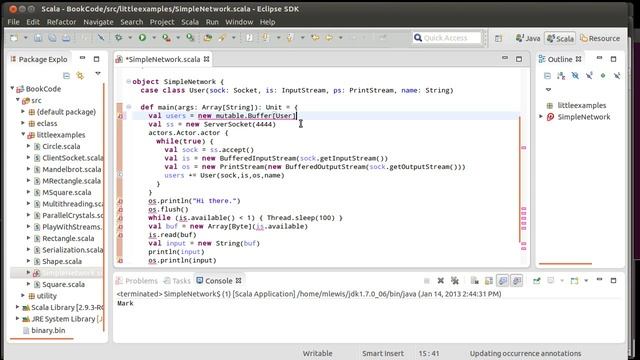The width and height of the screenshot is (640, 360).
Task: Click the Save All toolbar icon
Action: pyautogui.click(x=52, y=38)
